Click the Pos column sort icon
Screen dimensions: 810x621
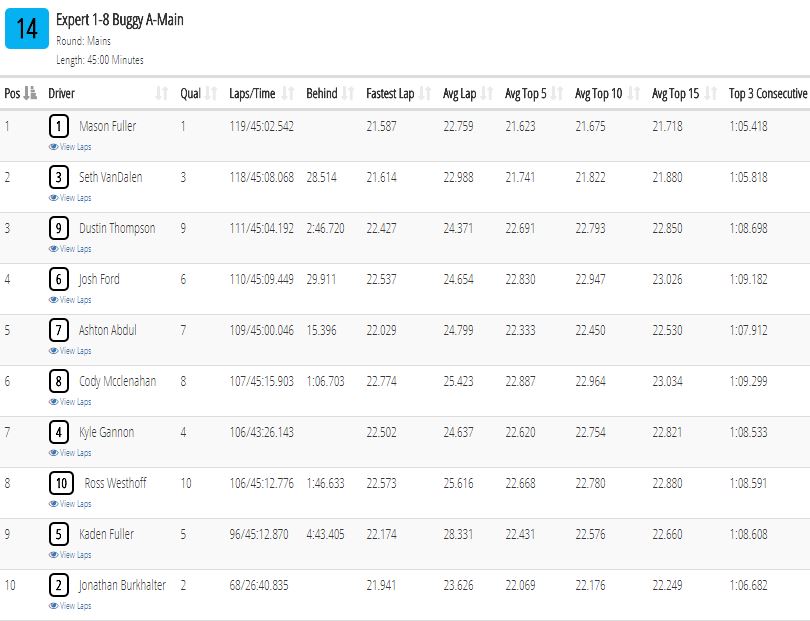pyautogui.click(x=30, y=93)
